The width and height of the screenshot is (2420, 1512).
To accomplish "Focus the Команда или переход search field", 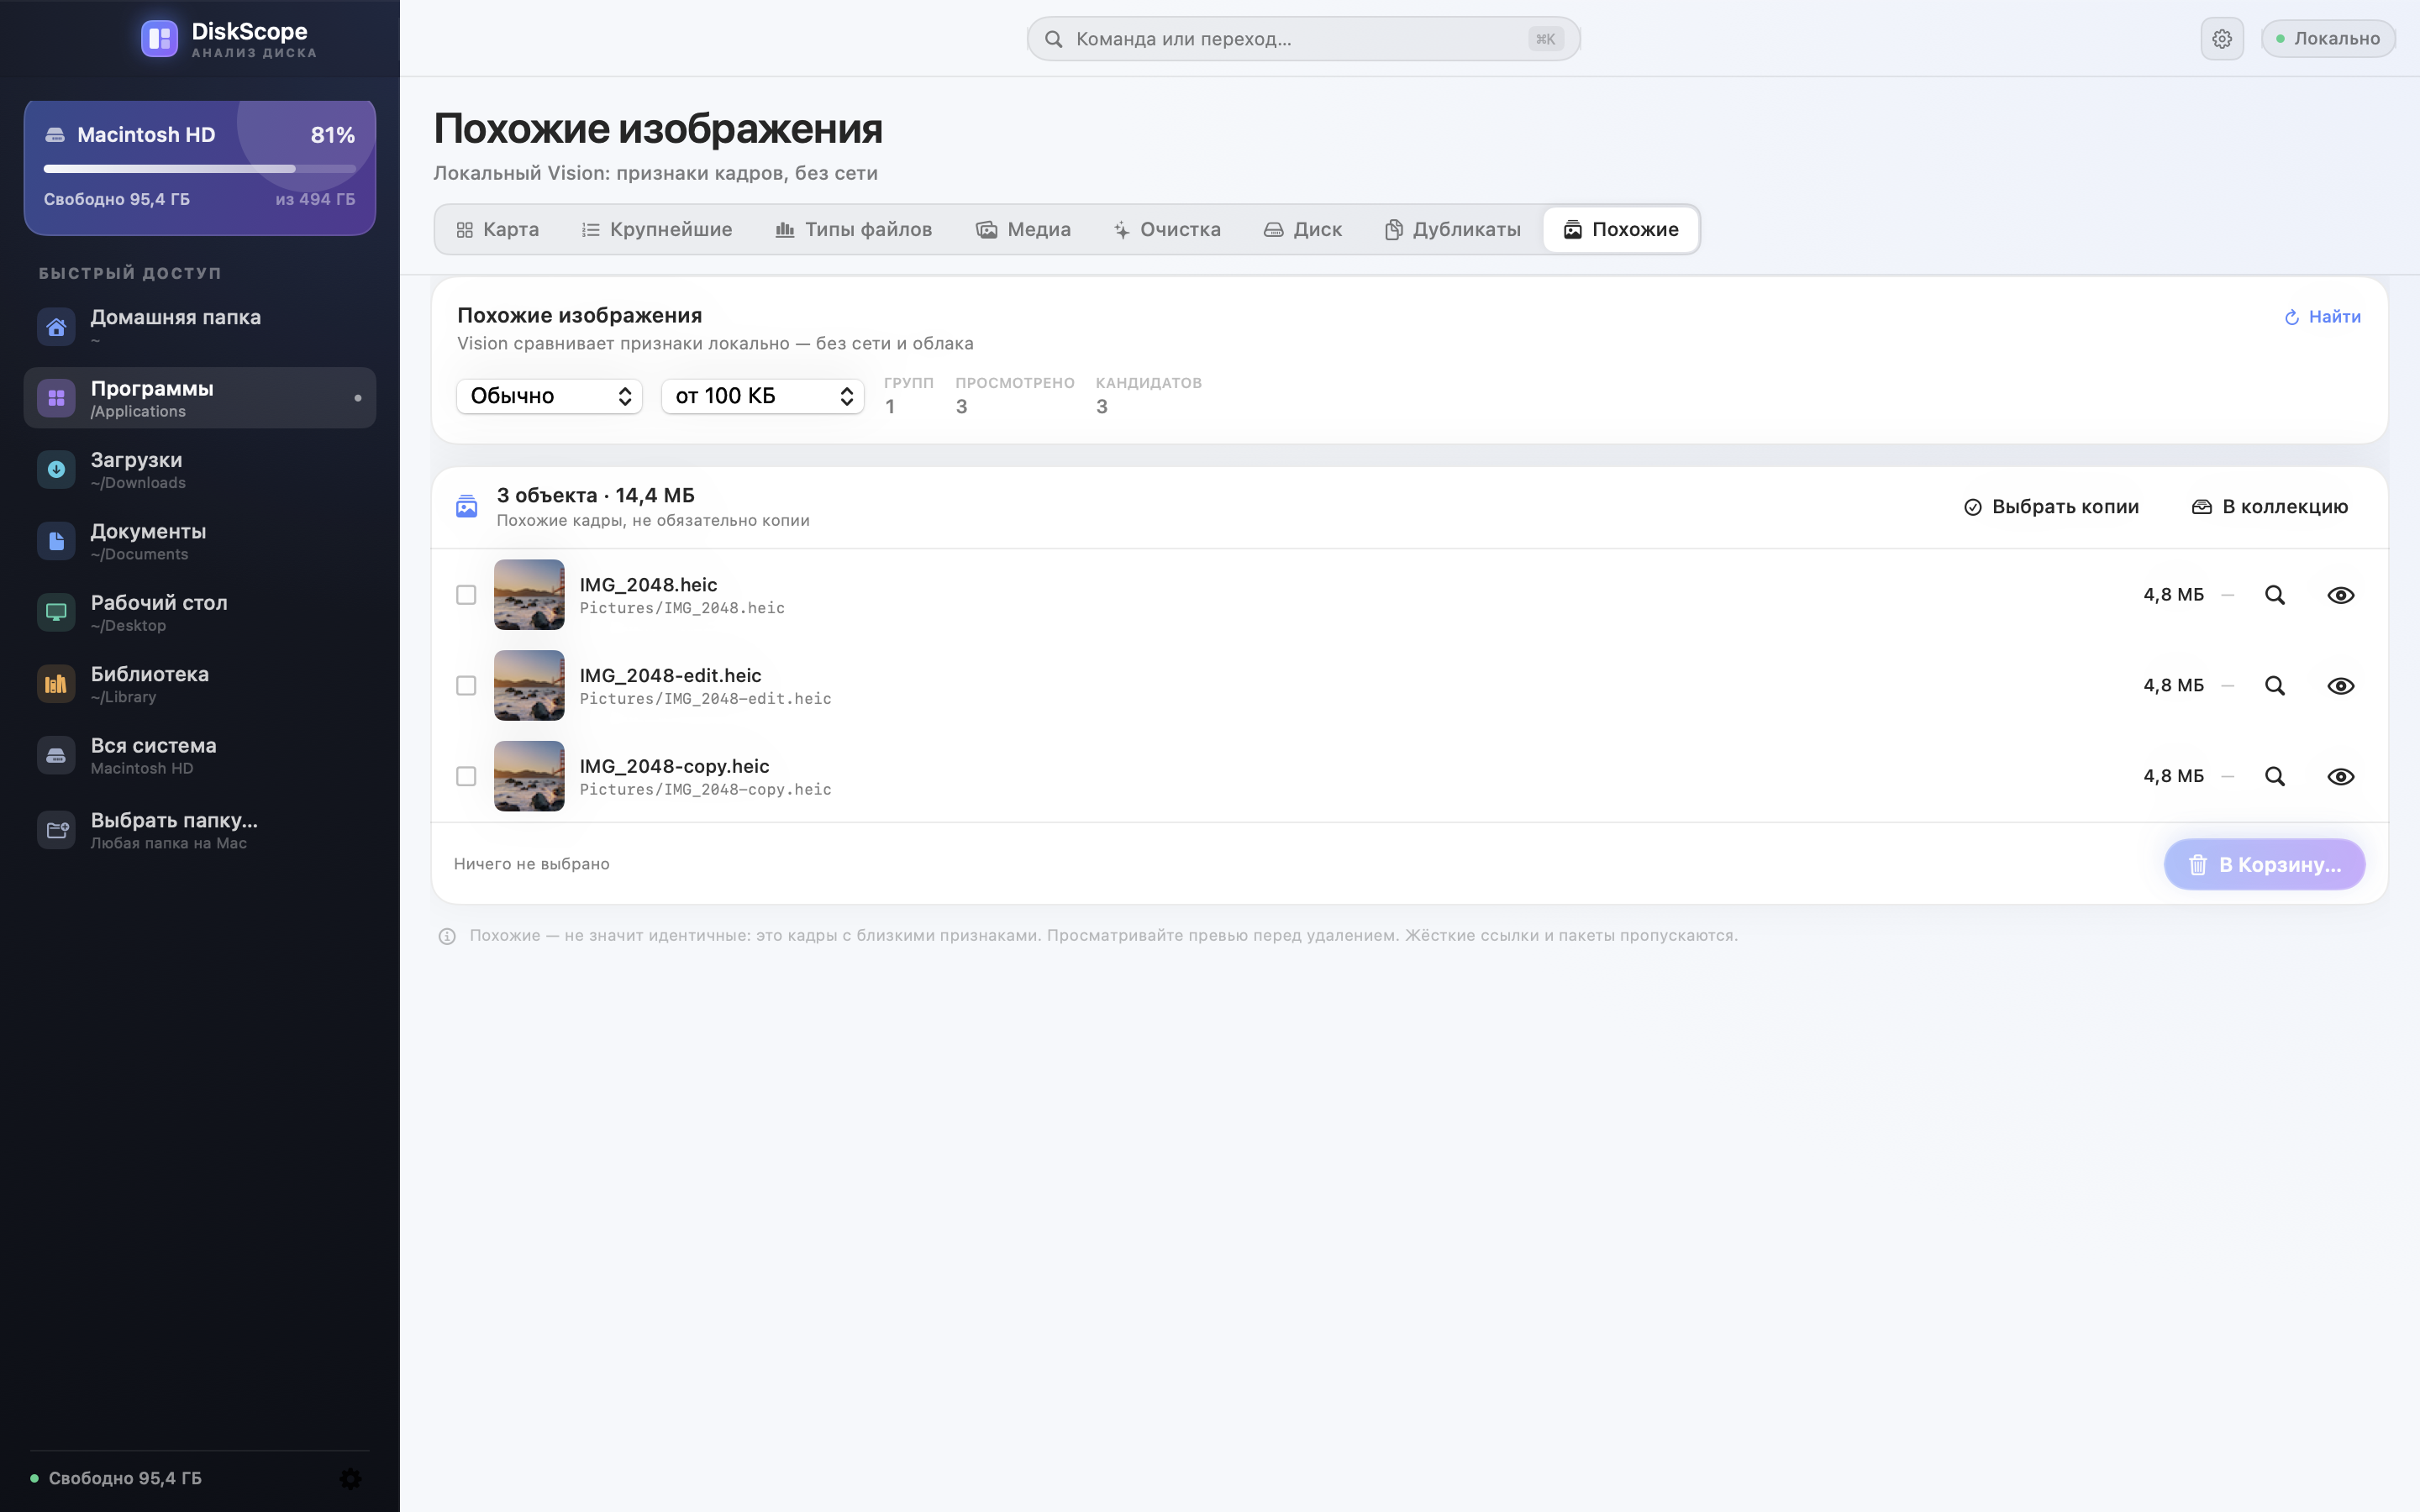I will pyautogui.click(x=1303, y=39).
